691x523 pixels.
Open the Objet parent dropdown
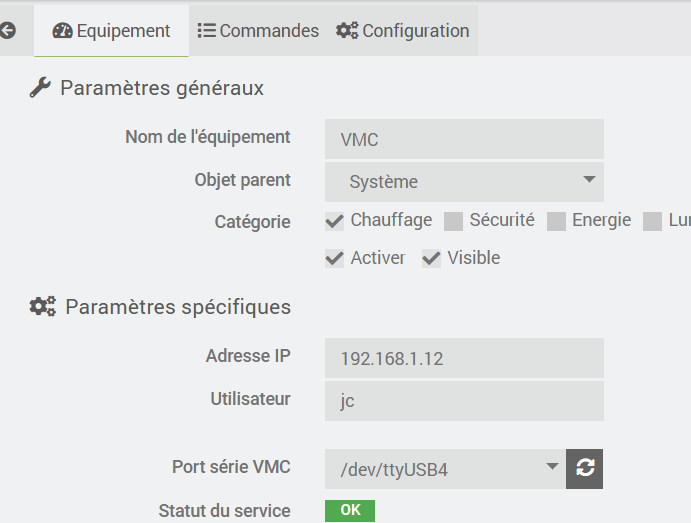464,182
